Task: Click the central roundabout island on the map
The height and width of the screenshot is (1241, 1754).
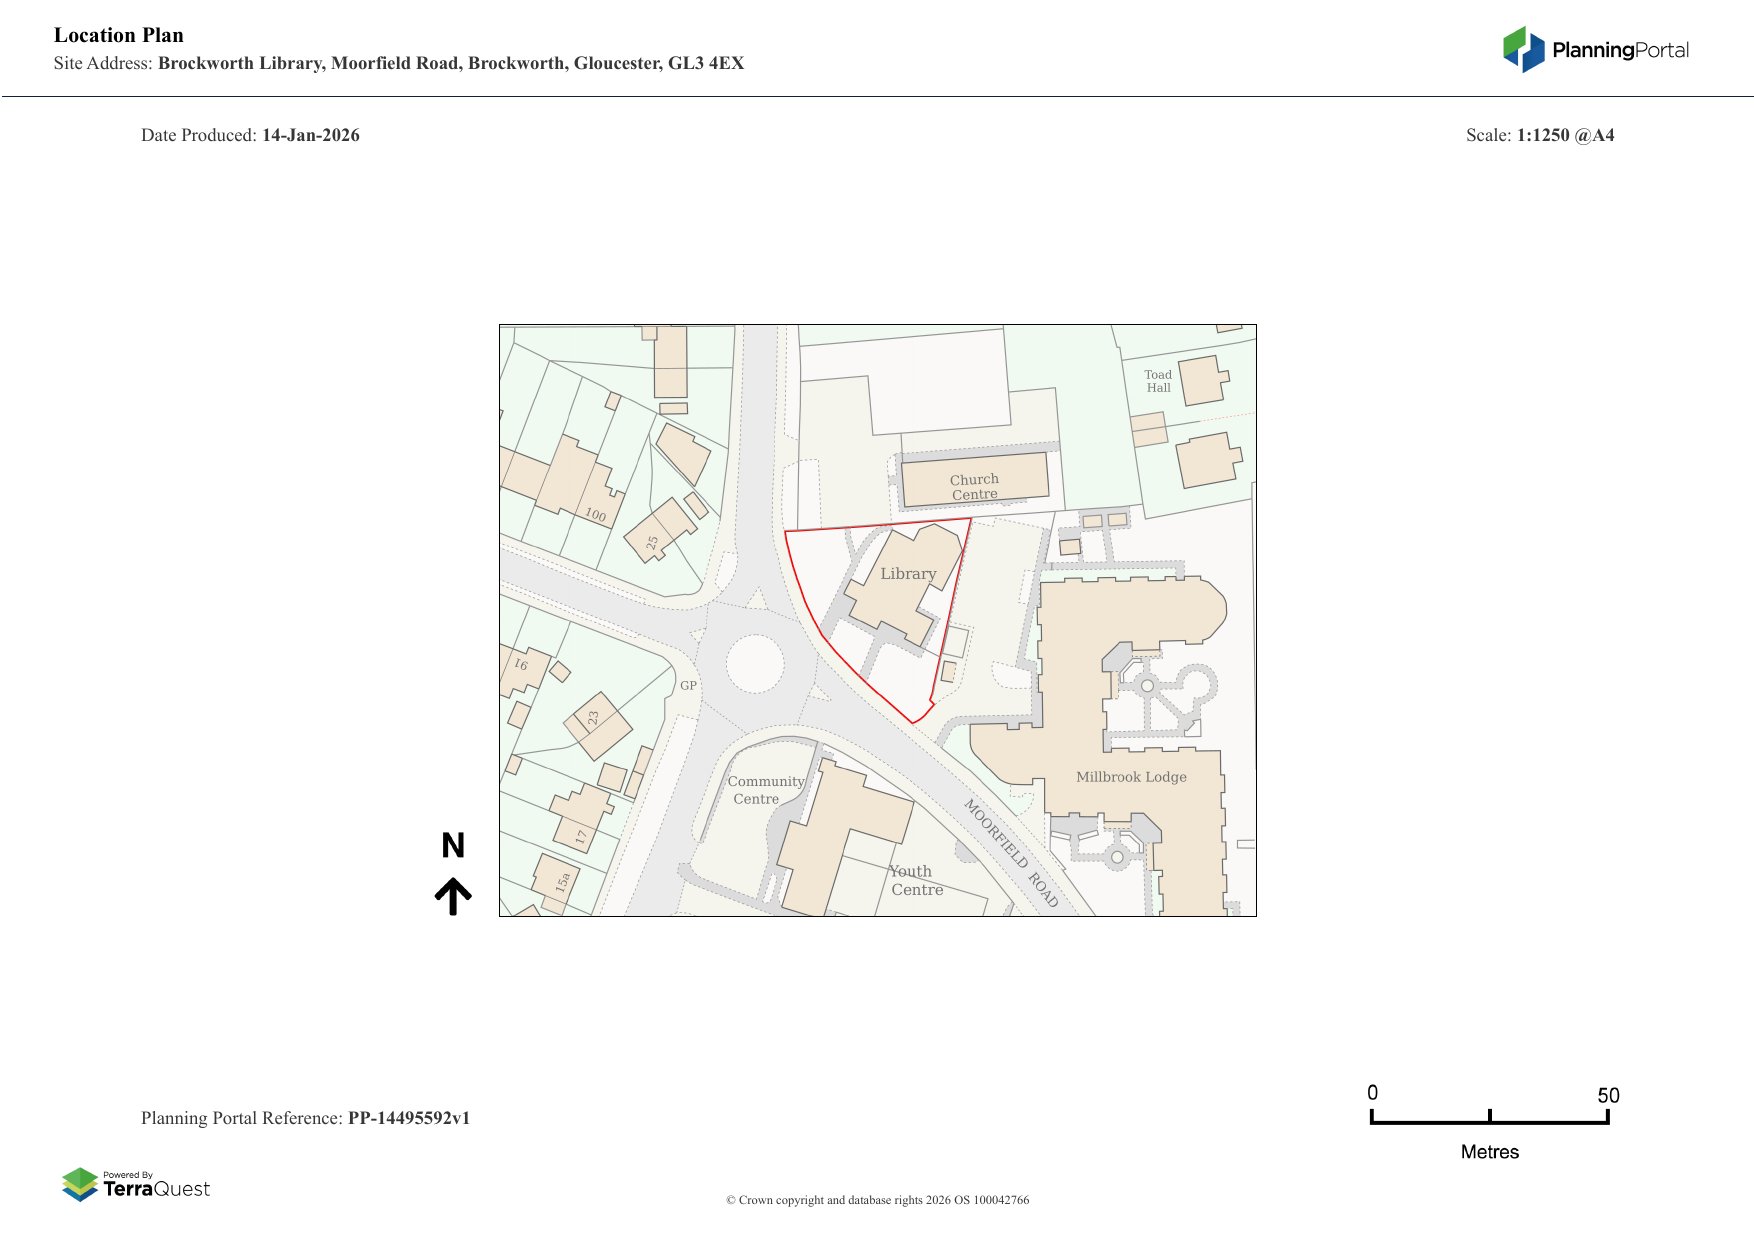Action: point(755,663)
